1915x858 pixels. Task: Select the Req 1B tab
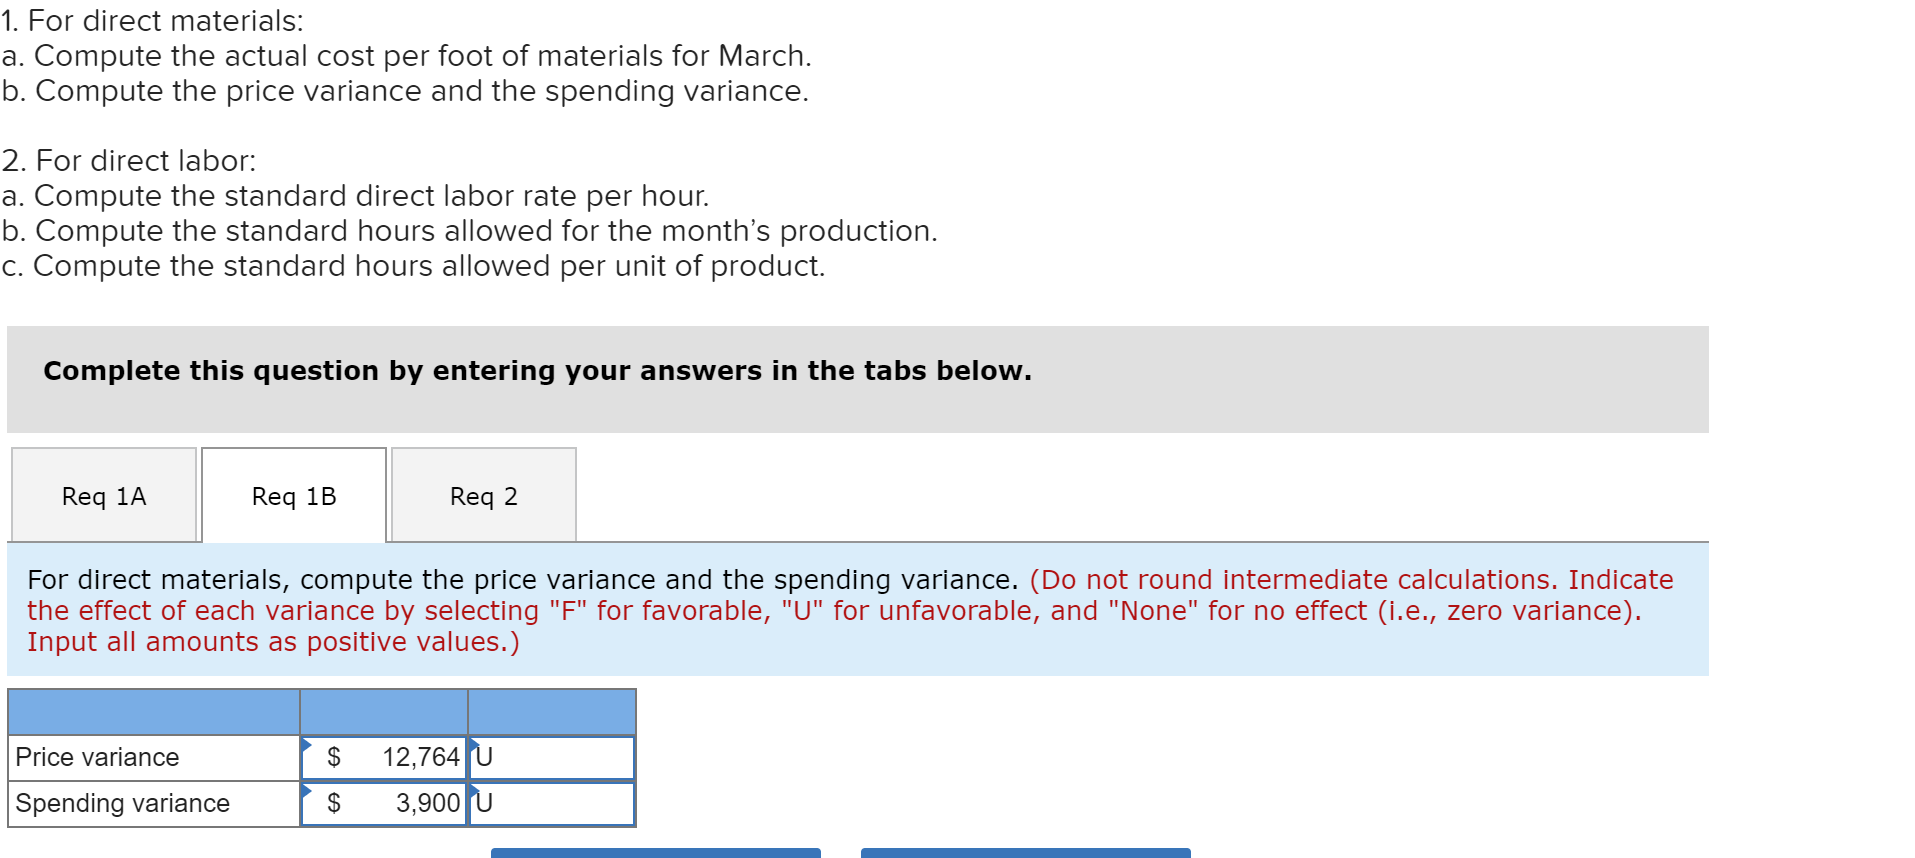294,496
